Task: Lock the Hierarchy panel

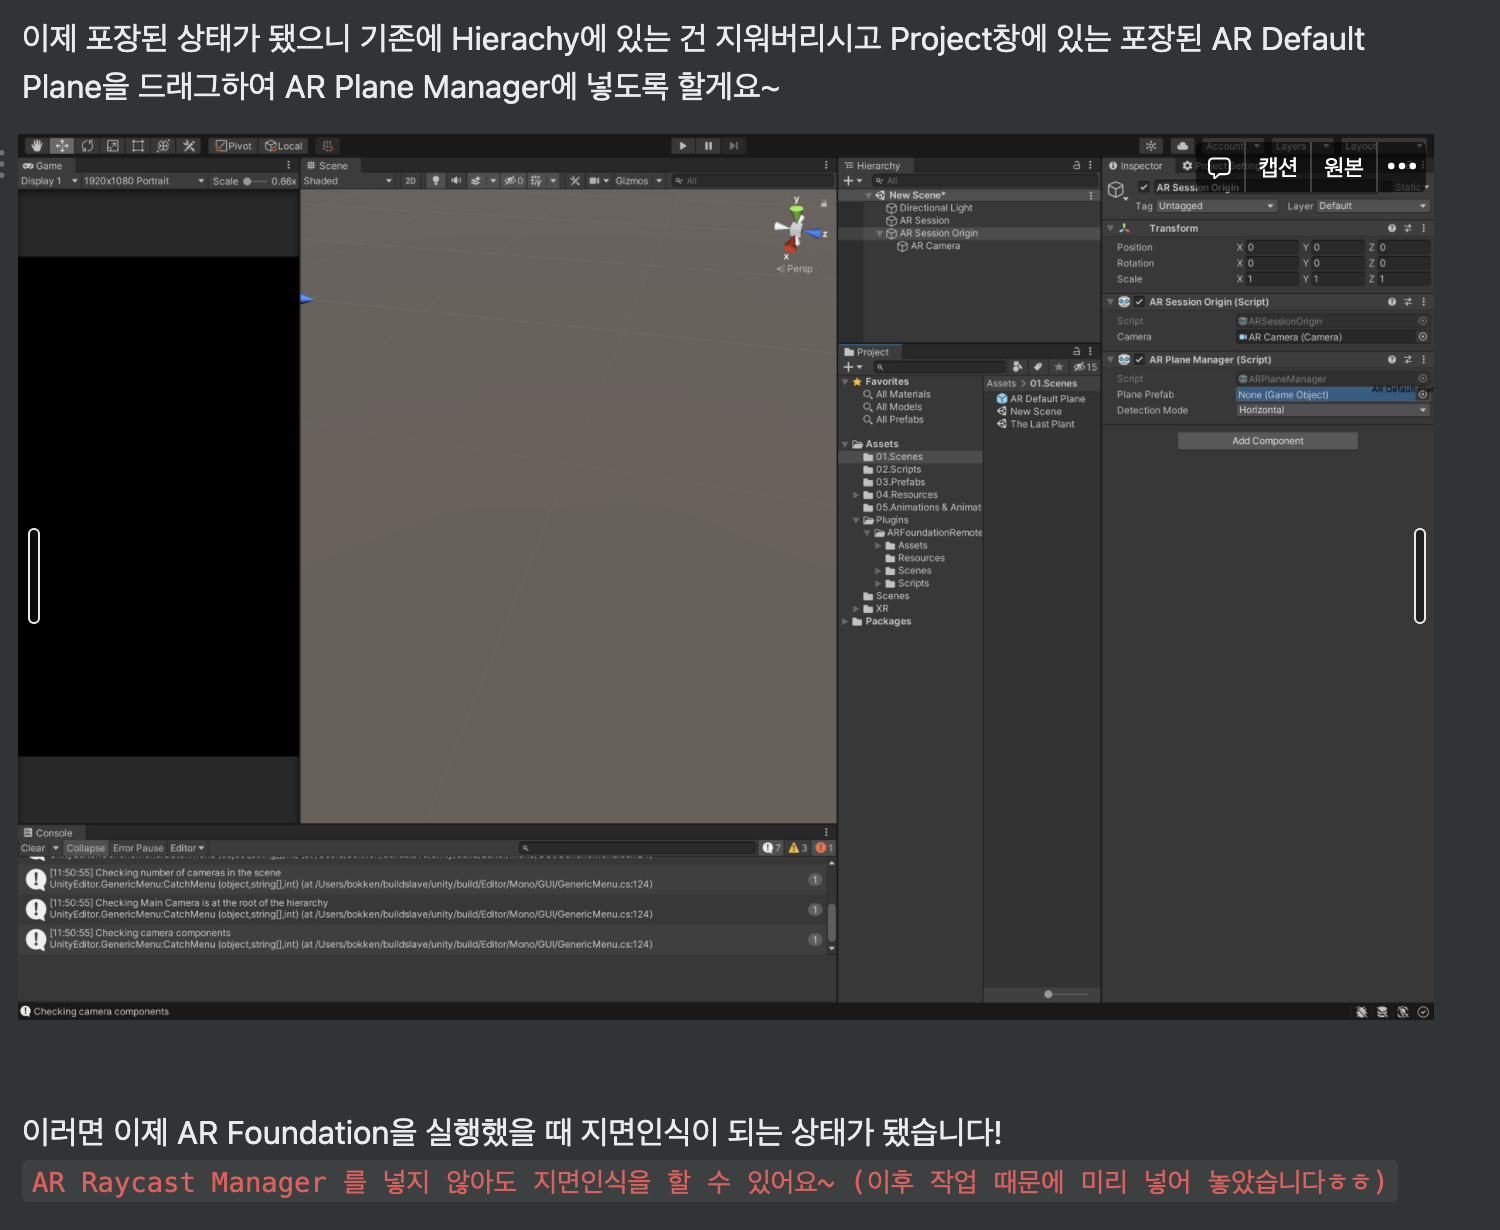Action: coord(1076,166)
